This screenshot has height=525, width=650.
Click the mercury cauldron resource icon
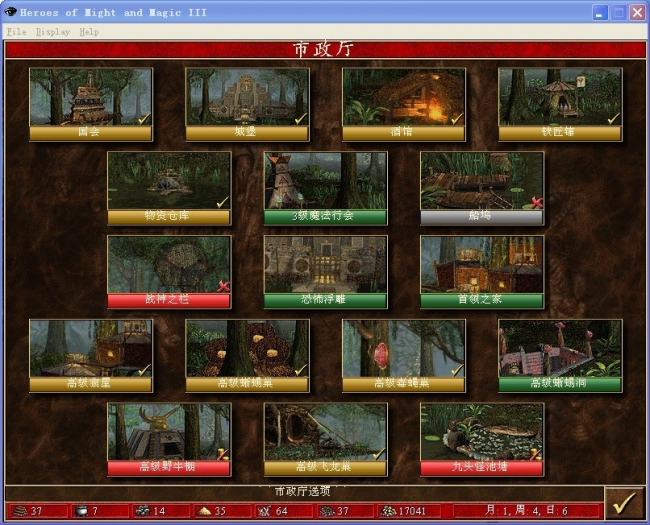[x=80, y=511]
